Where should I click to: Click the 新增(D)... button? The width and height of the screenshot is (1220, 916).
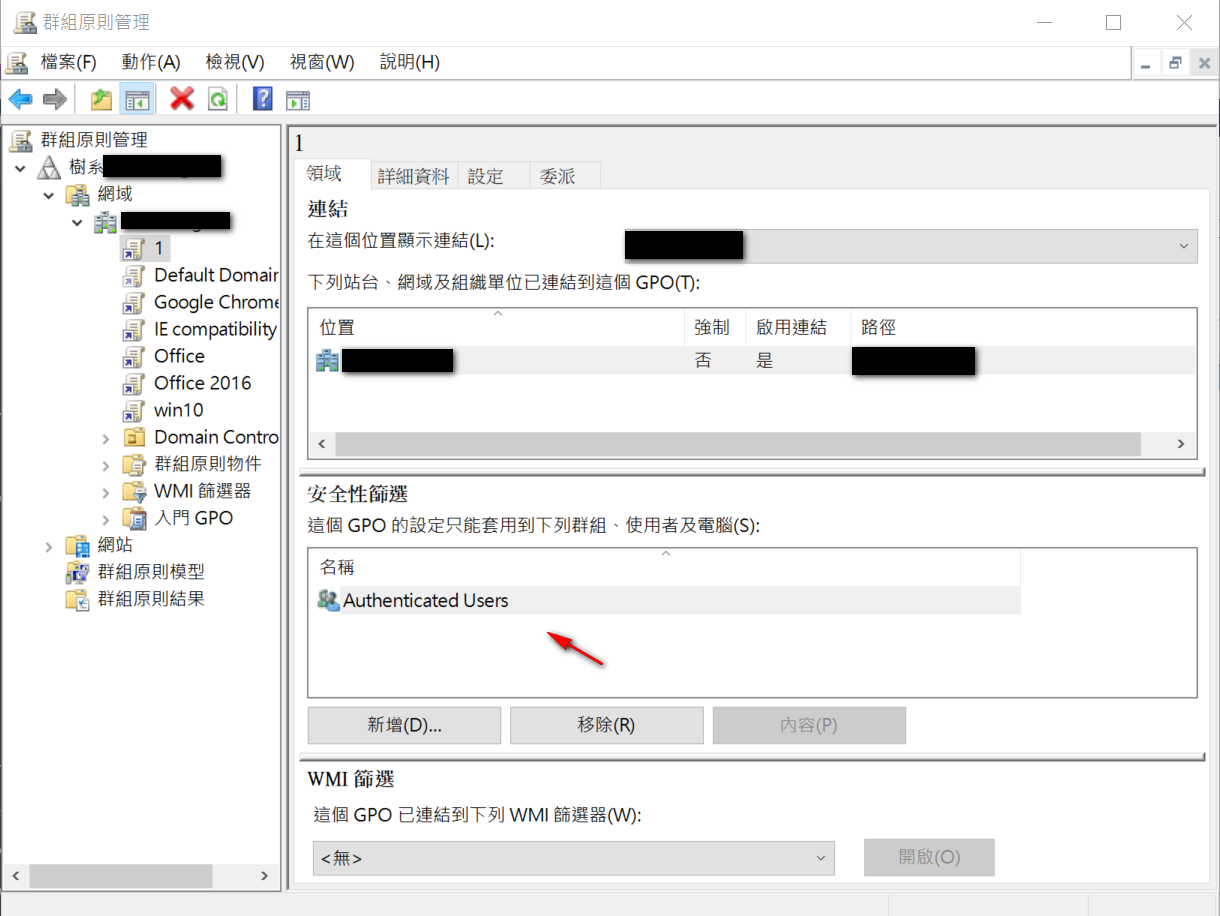[x=404, y=726]
